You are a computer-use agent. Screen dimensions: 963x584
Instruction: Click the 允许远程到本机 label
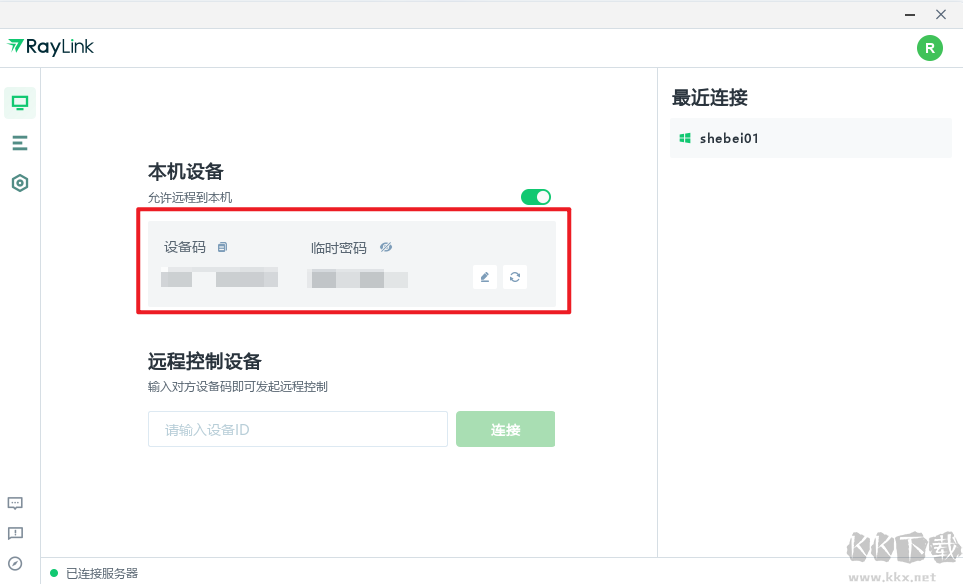190,197
